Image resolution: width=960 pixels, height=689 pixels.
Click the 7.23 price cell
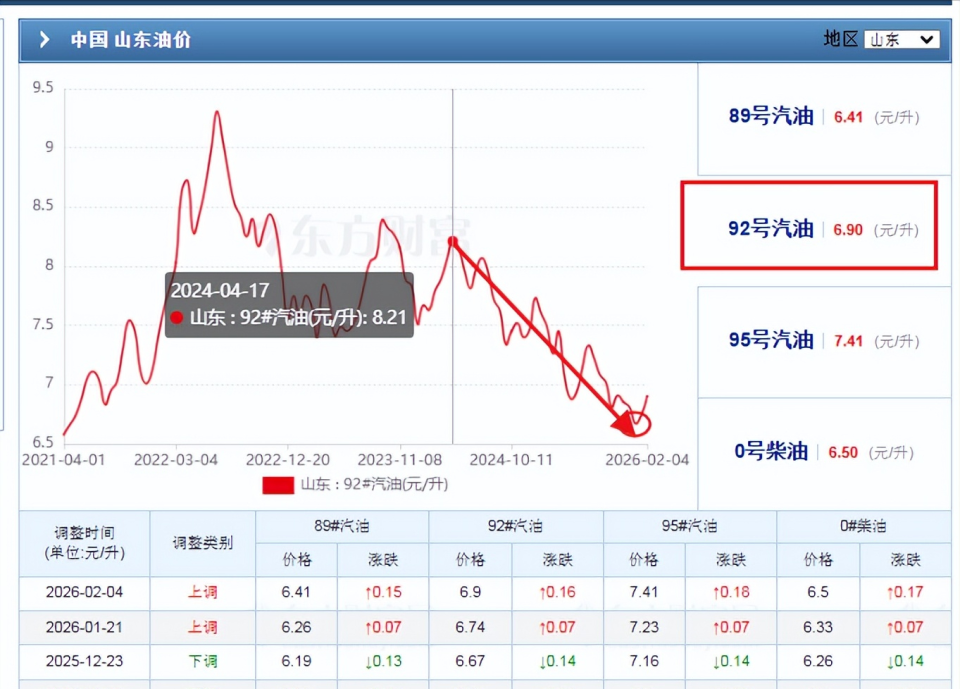pos(644,627)
